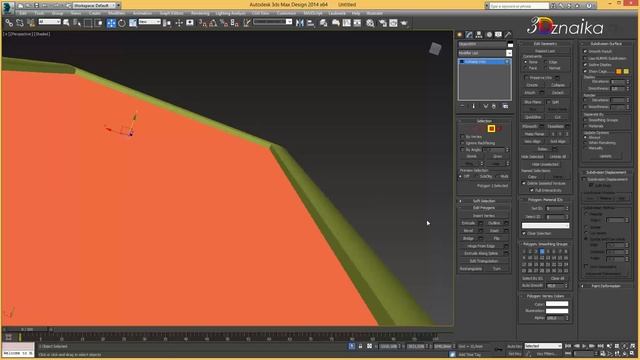This screenshot has height=360, width=640.
Task: Expand the Soft Selection rollout
Action: (x=484, y=201)
